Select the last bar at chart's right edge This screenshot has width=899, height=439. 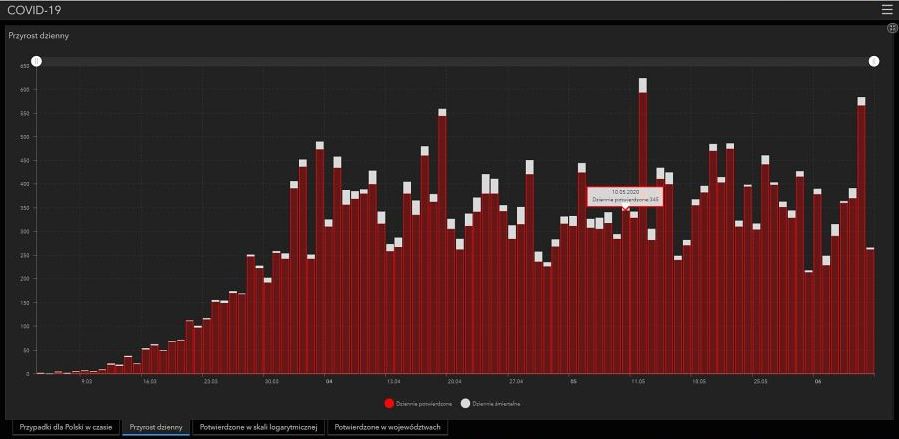point(870,312)
